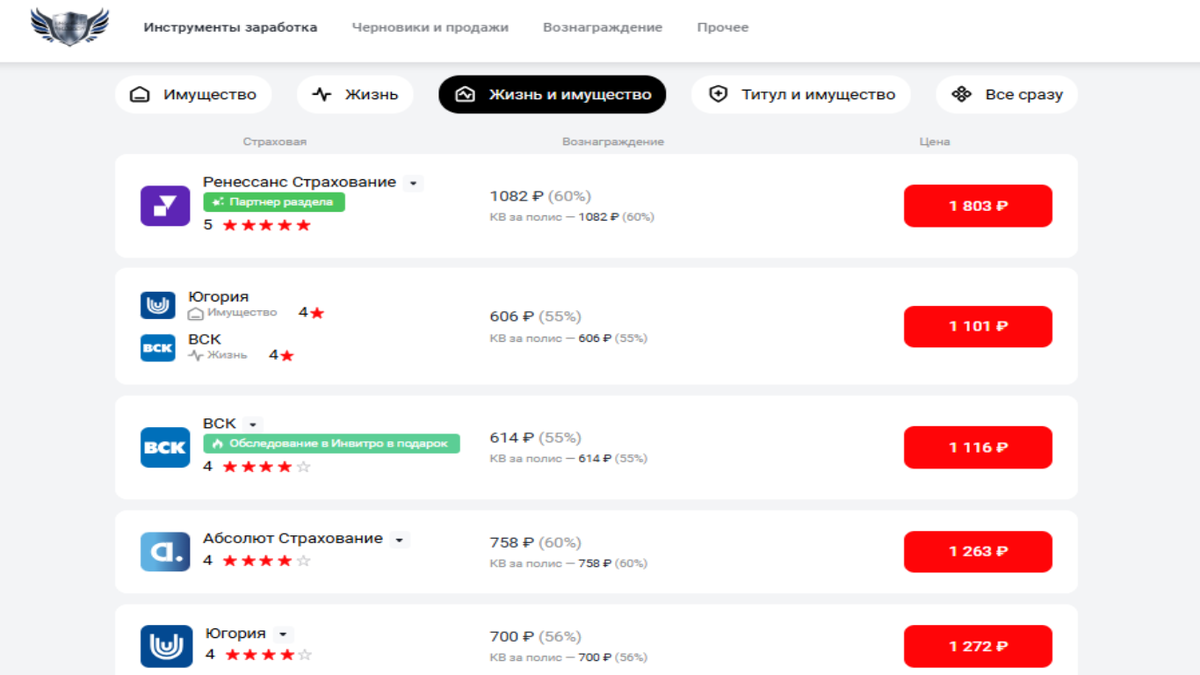Screen dimensions: 1200x675
Task: Click the Имущество label under Югория
Action: click(x=233, y=313)
